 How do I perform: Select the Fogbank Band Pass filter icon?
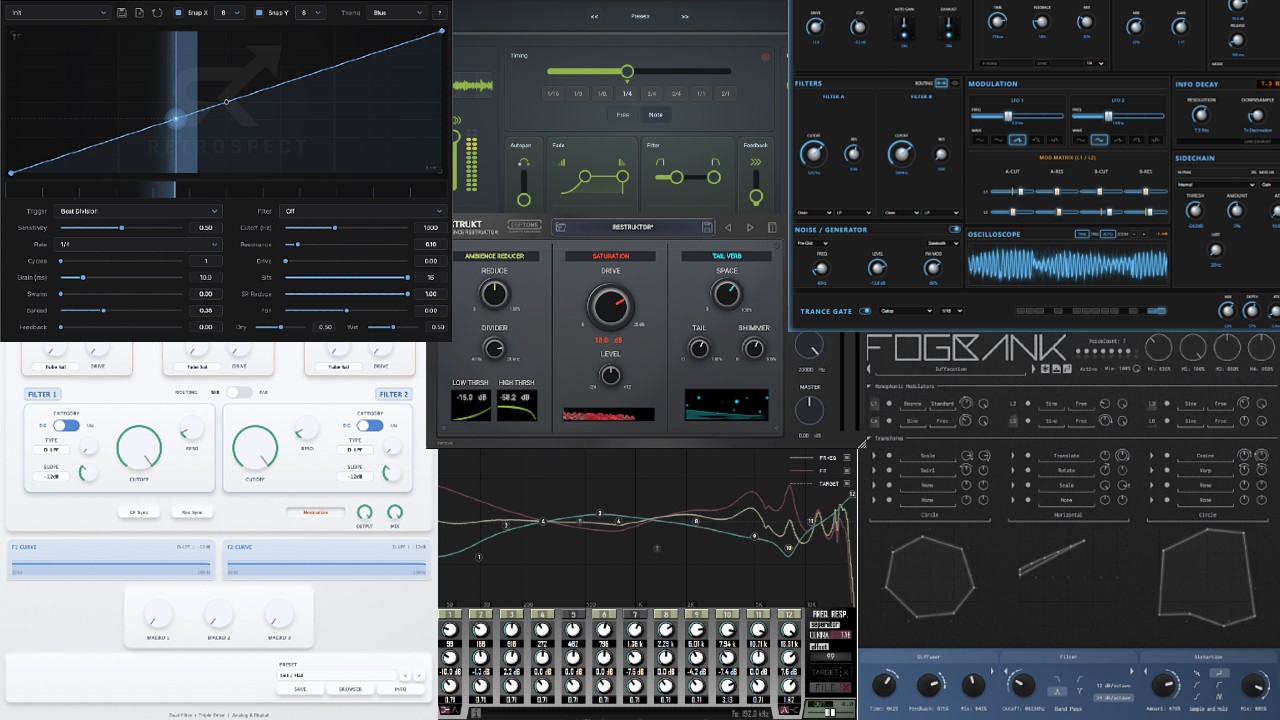[x=1057, y=691]
